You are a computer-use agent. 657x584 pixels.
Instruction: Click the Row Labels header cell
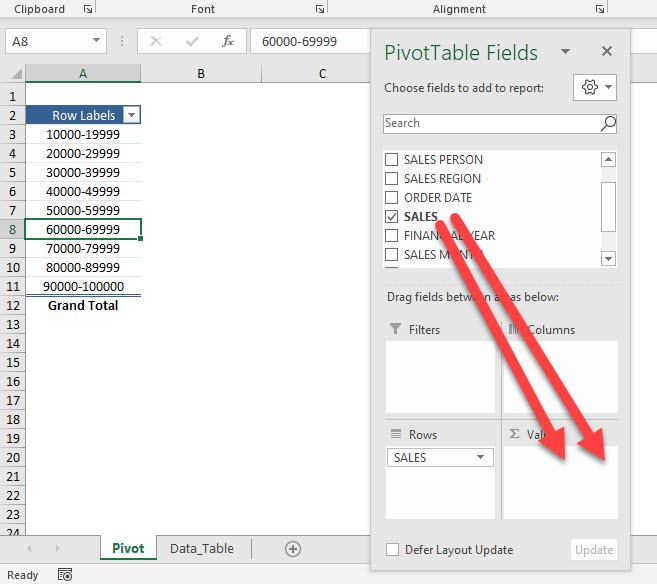[83, 115]
